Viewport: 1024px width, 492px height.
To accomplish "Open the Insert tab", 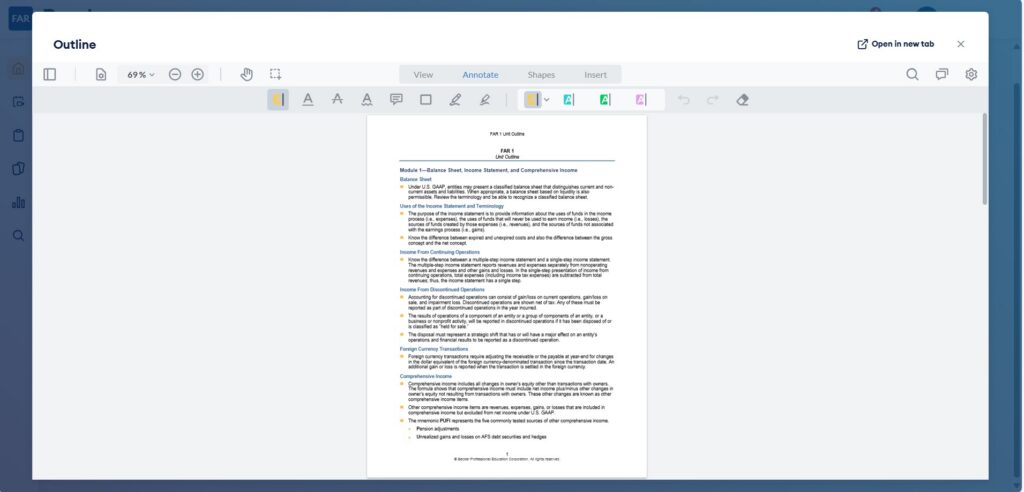I will pyautogui.click(x=595, y=75).
